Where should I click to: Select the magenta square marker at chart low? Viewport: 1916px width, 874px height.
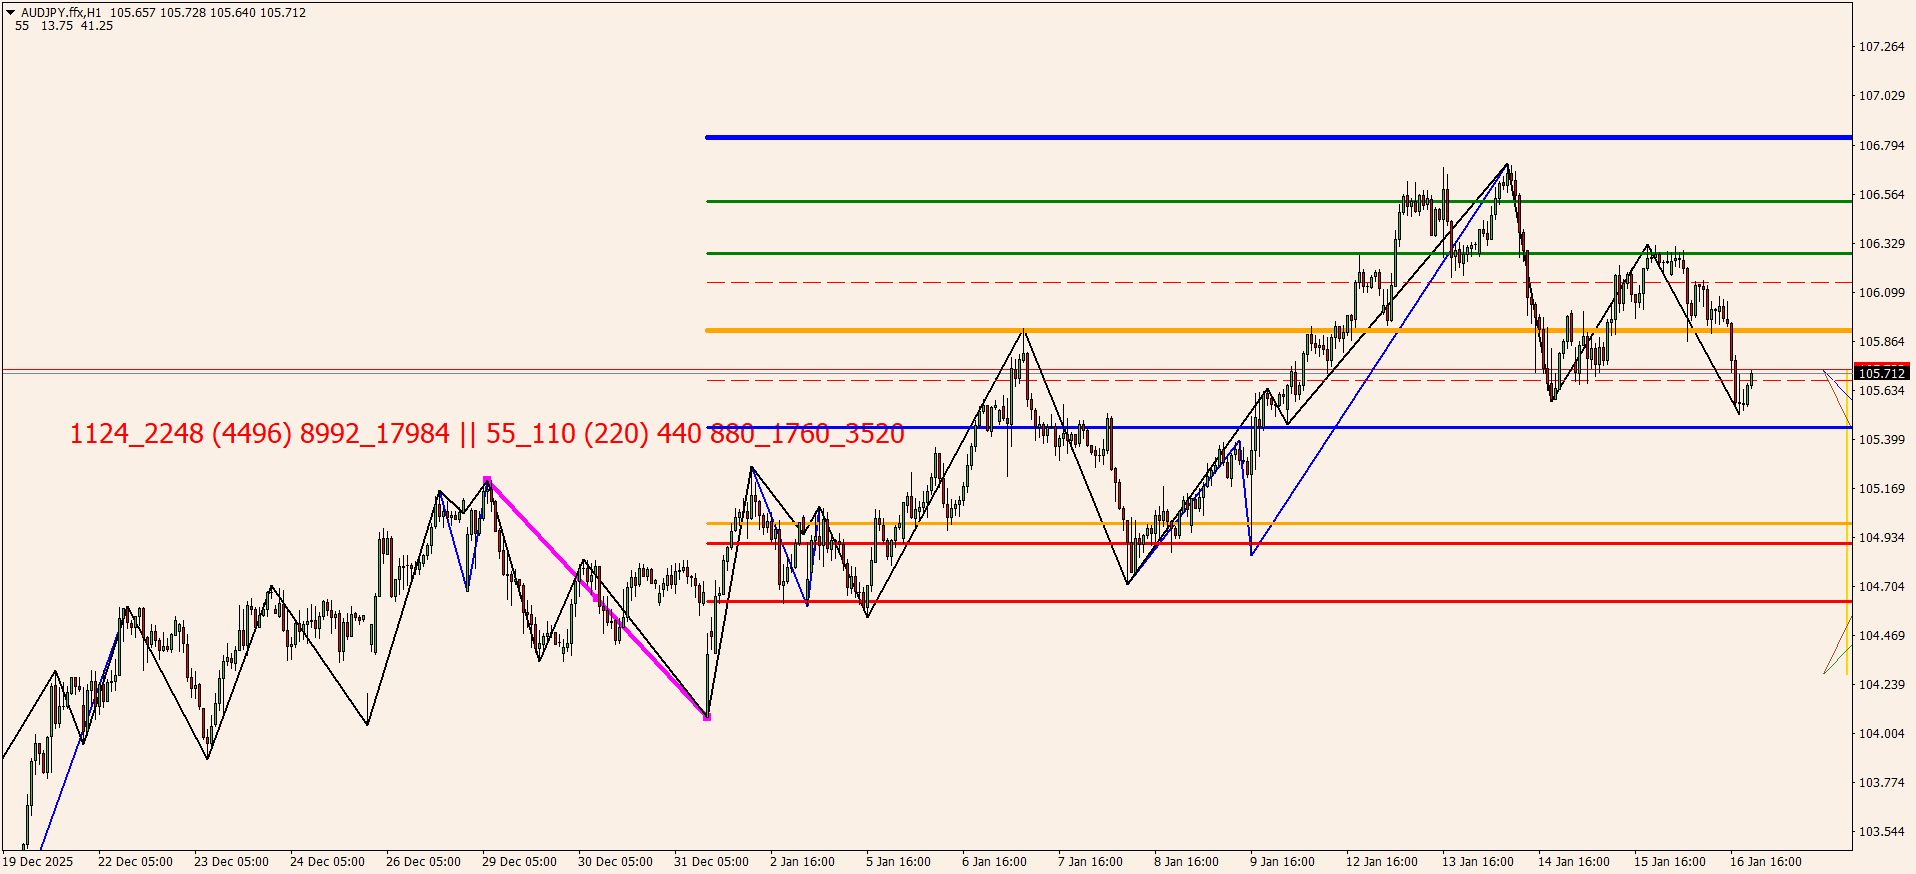tap(707, 717)
